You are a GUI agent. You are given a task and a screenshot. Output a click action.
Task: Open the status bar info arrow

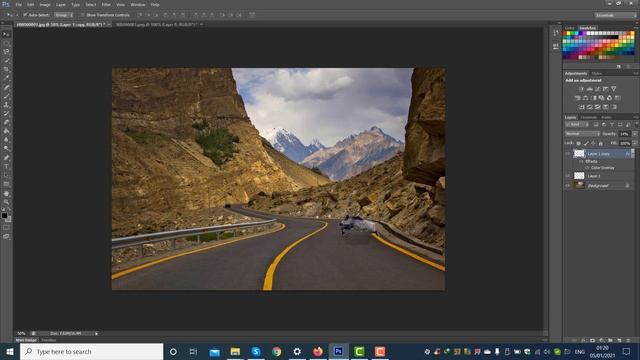point(97,333)
